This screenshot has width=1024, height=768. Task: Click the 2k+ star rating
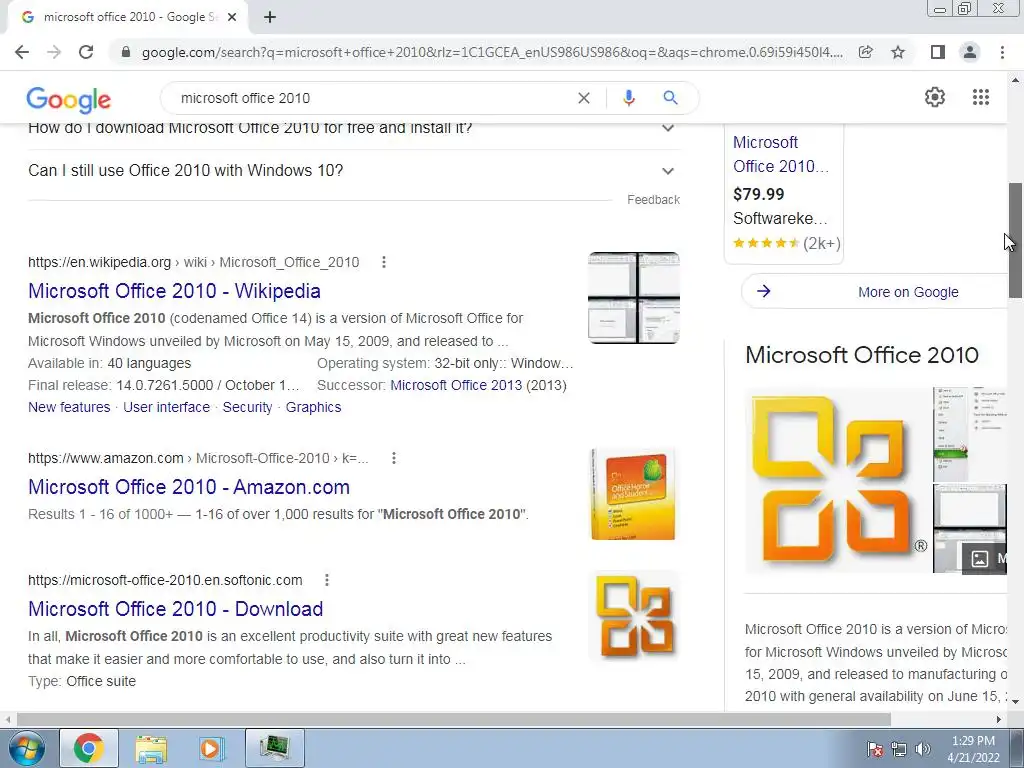click(x=786, y=243)
